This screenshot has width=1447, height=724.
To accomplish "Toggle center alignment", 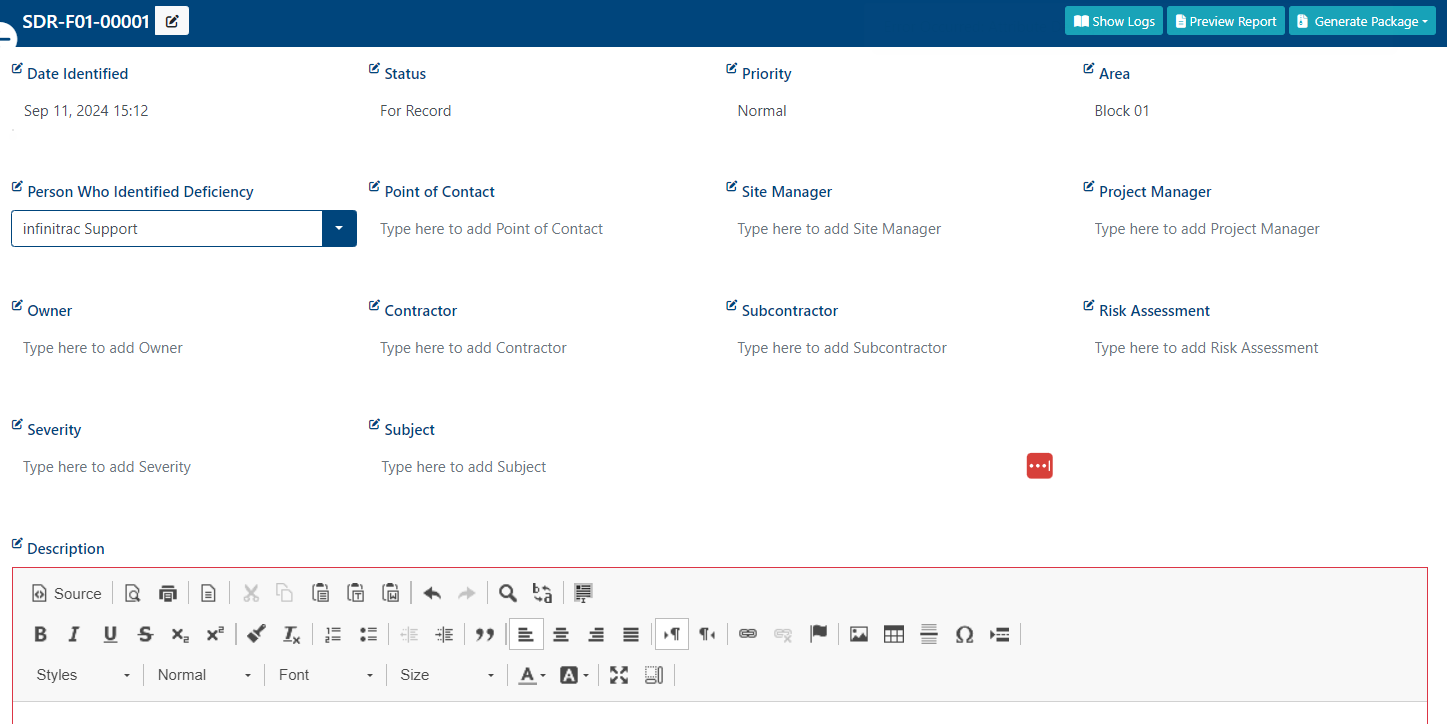I will [561, 634].
